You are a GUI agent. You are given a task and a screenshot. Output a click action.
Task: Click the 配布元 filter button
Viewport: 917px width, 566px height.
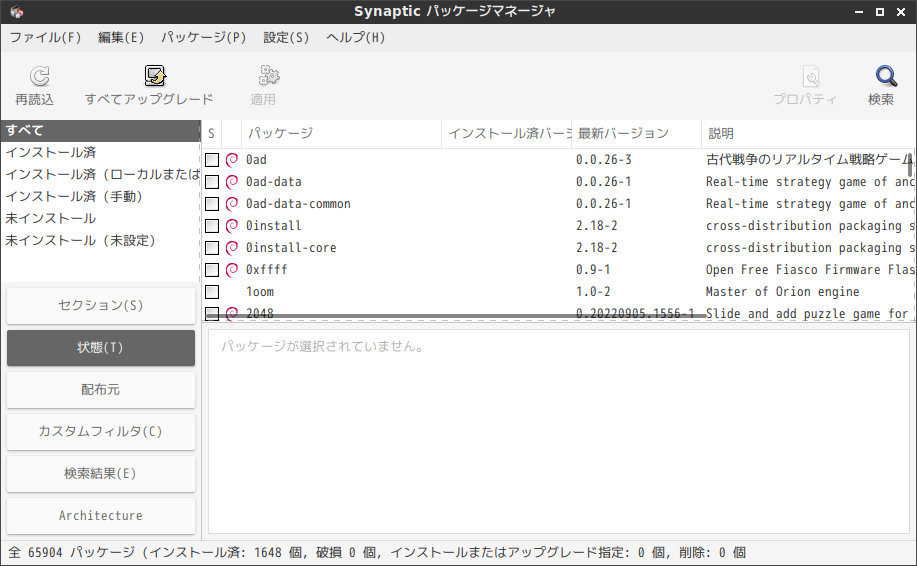tap(101, 389)
